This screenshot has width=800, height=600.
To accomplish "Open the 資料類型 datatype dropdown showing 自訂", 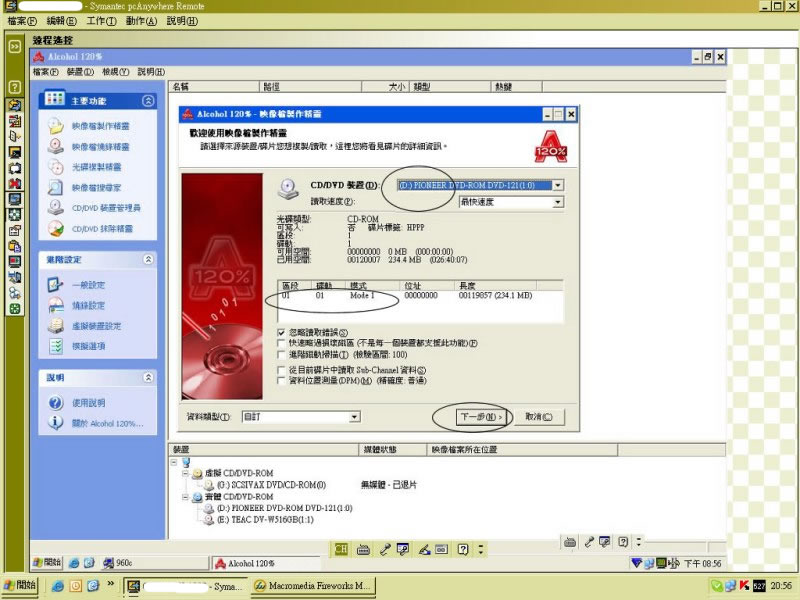I will tap(355, 417).
